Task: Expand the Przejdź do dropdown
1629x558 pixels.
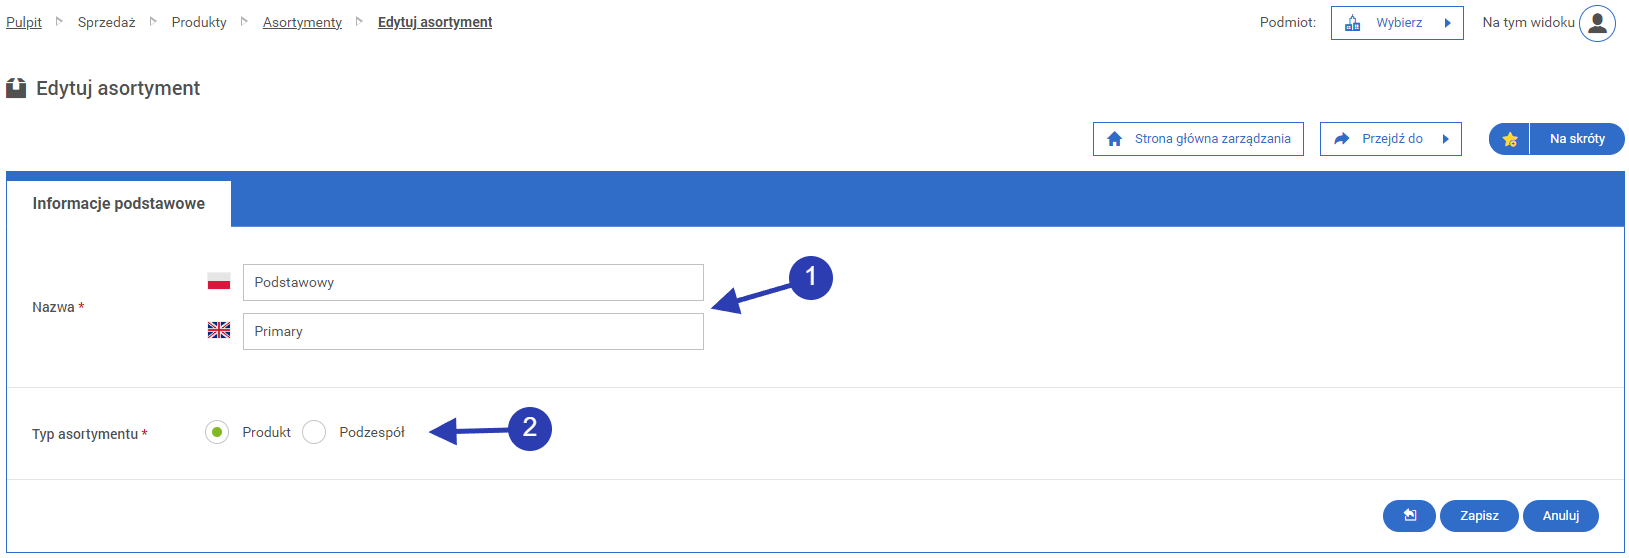Action: click(1391, 139)
